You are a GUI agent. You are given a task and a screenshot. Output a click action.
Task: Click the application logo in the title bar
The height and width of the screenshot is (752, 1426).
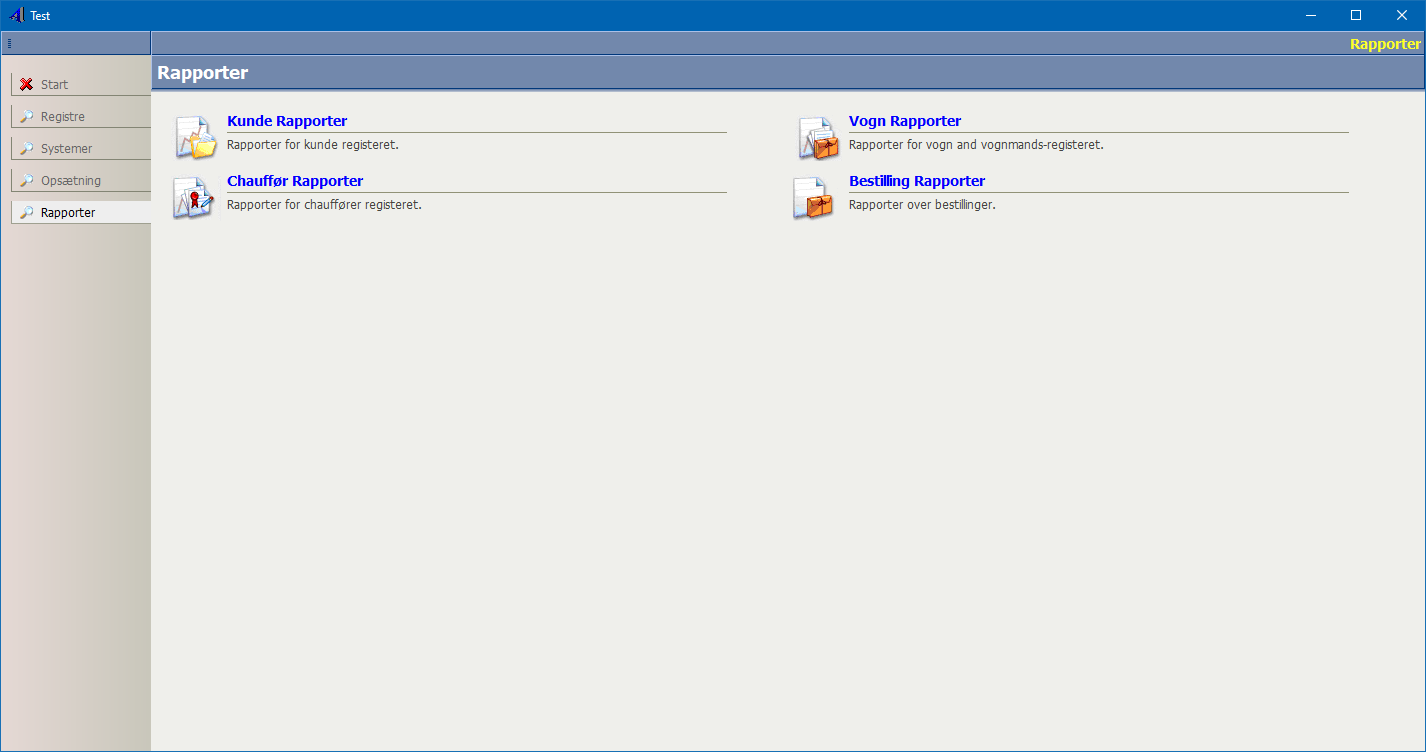pyautogui.click(x=16, y=15)
